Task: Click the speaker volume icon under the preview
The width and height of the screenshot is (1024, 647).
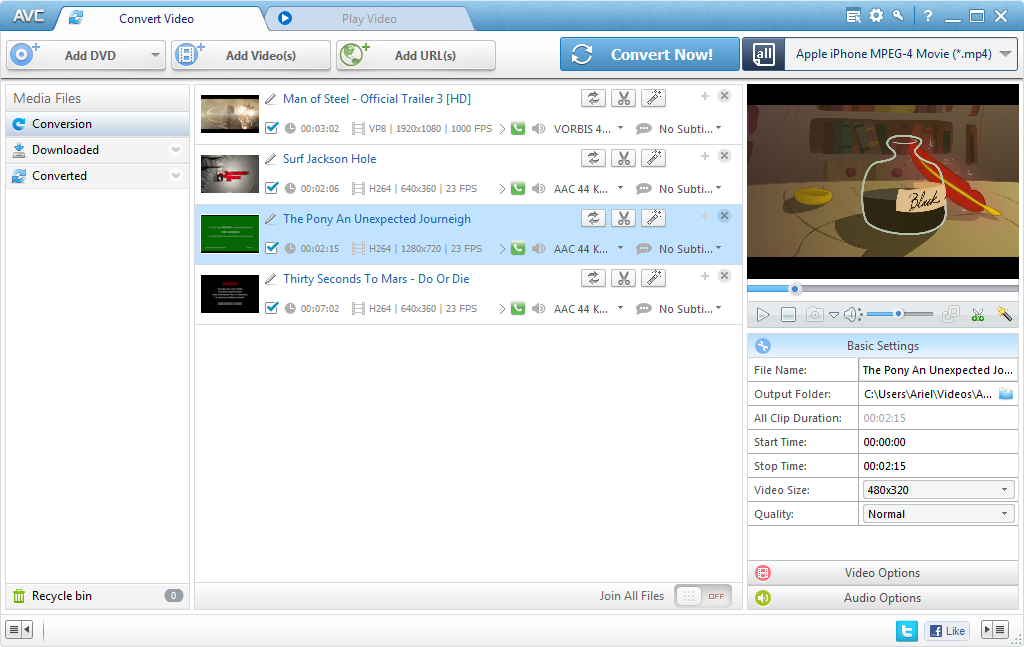Action: coord(853,315)
